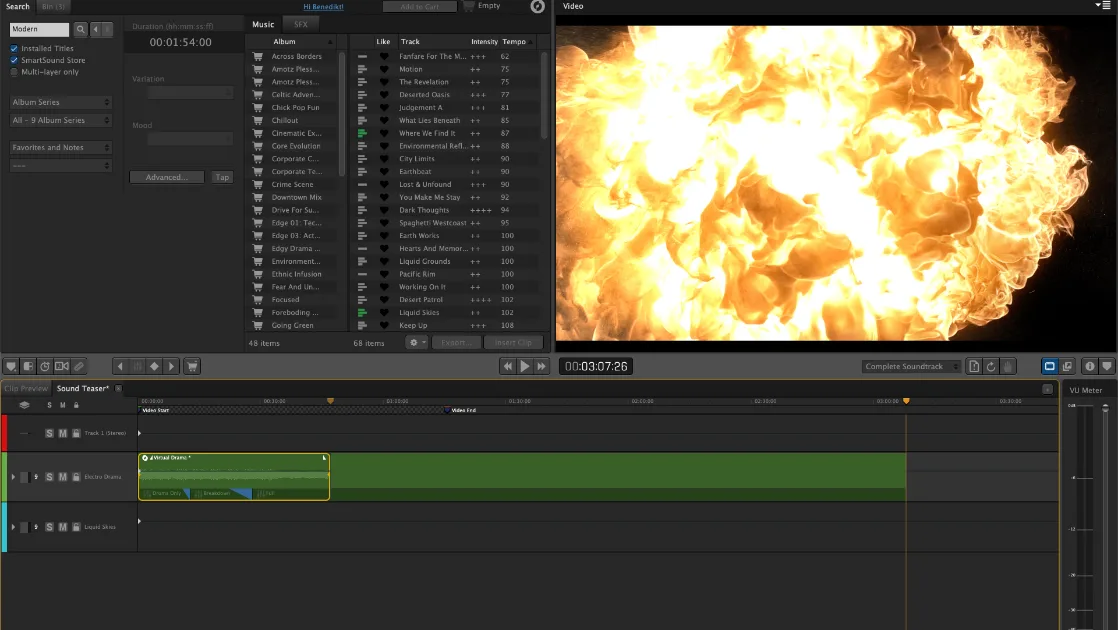Click the heart for Where We Find It
The image size is (1118, 630).
coord(384,133)
